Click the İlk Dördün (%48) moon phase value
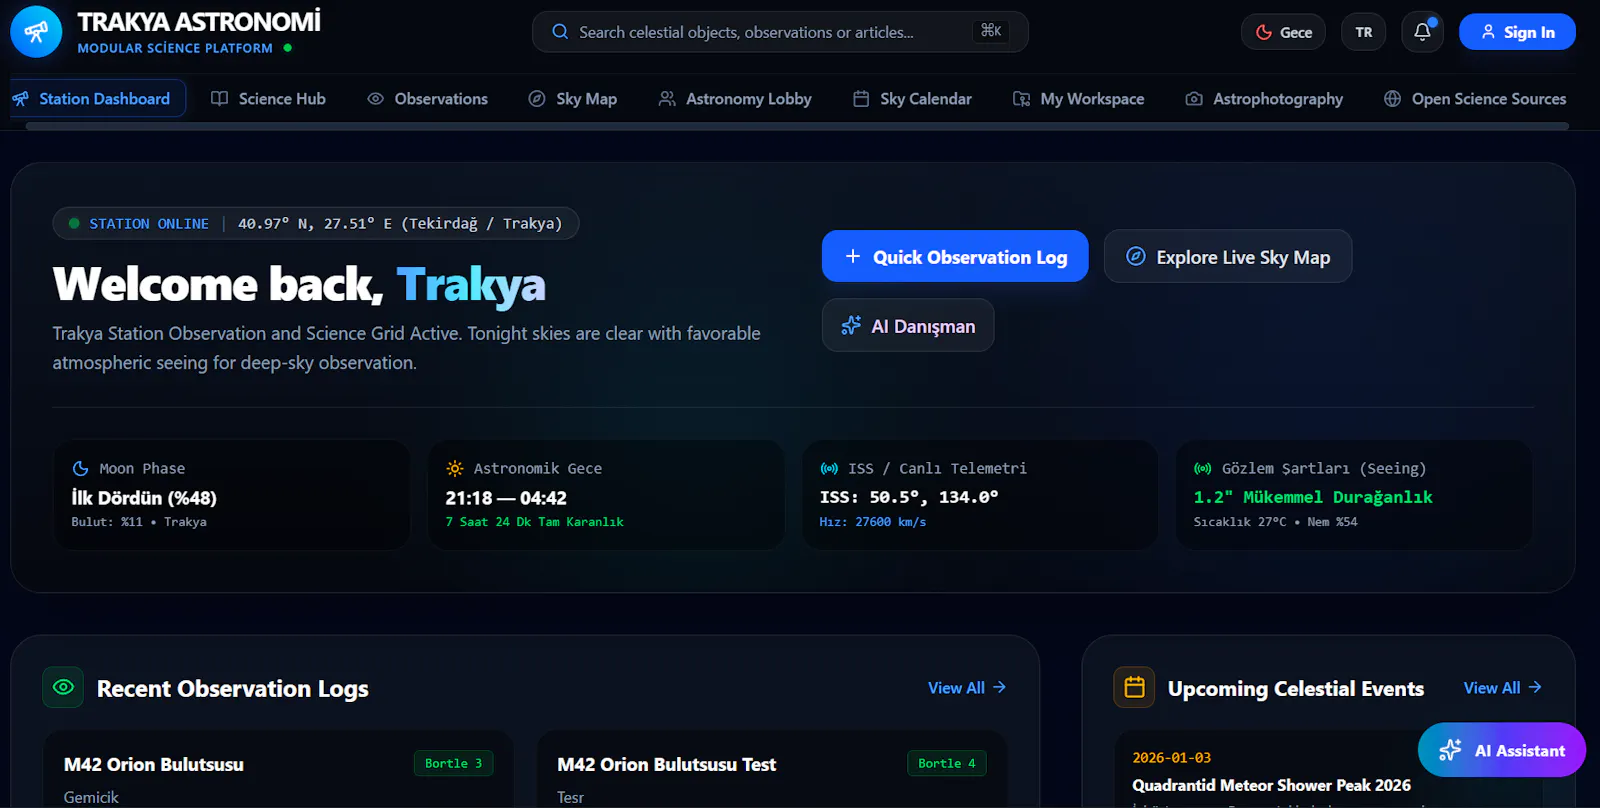This screenshot has height=808, width=1600. pos(144,497)
